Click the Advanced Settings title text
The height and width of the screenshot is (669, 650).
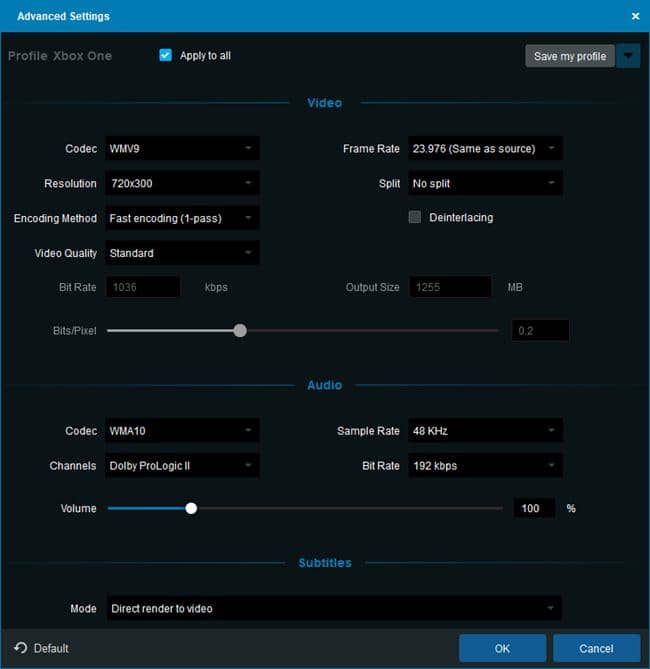[63, 16]
